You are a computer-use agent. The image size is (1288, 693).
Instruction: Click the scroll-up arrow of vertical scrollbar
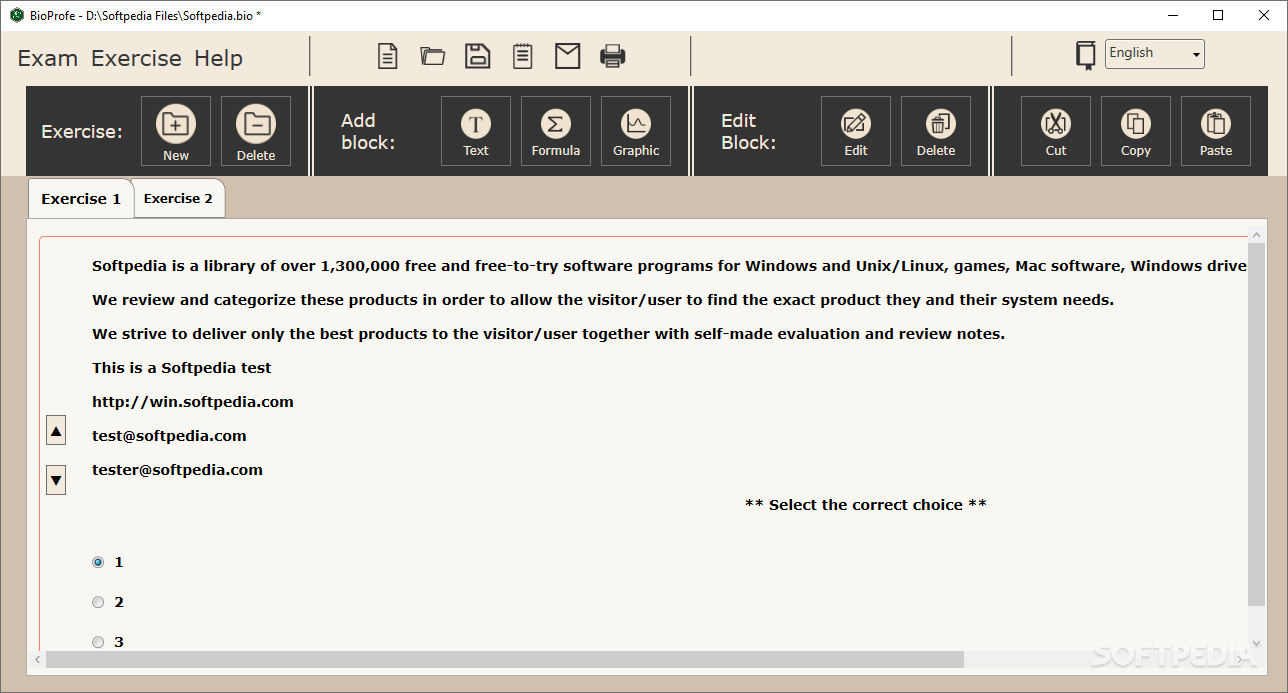pyautogui.click(x=1257, y=233)
